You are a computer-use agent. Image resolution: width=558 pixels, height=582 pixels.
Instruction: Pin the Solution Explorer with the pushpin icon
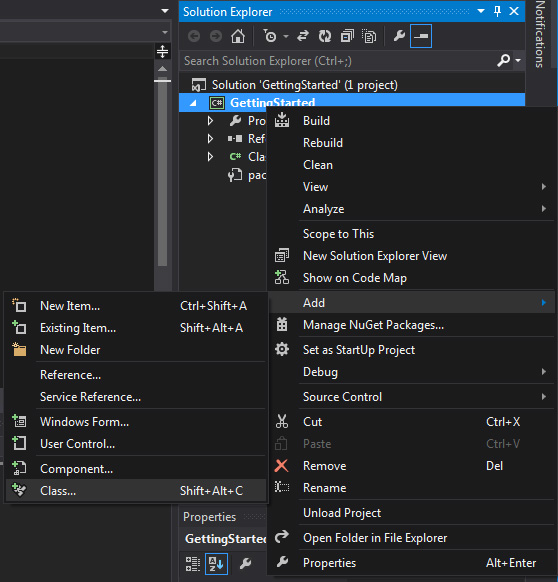497,11
